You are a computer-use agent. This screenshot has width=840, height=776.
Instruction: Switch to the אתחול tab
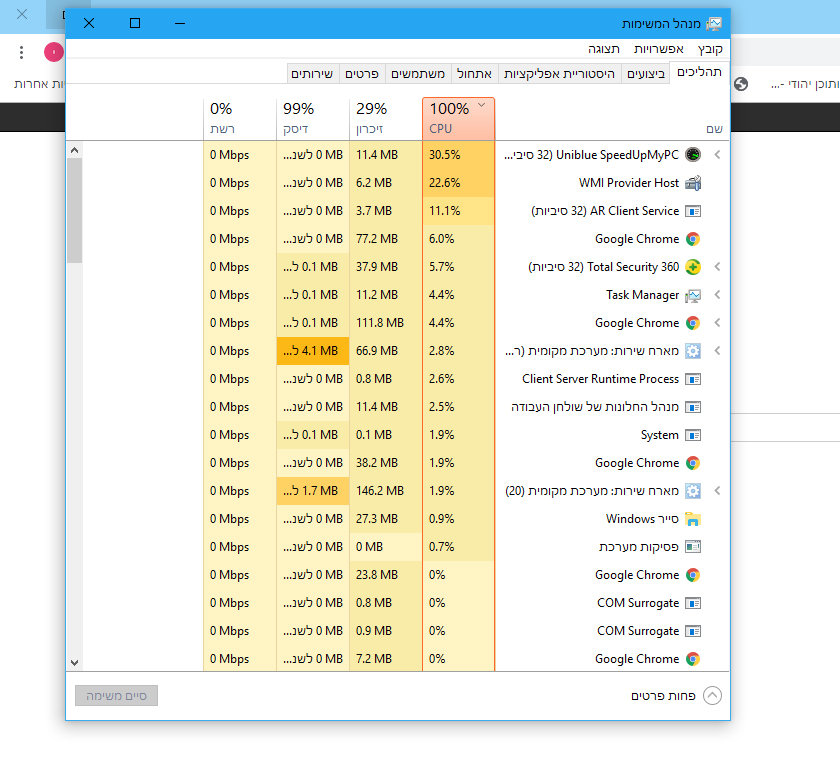[474, 74]
